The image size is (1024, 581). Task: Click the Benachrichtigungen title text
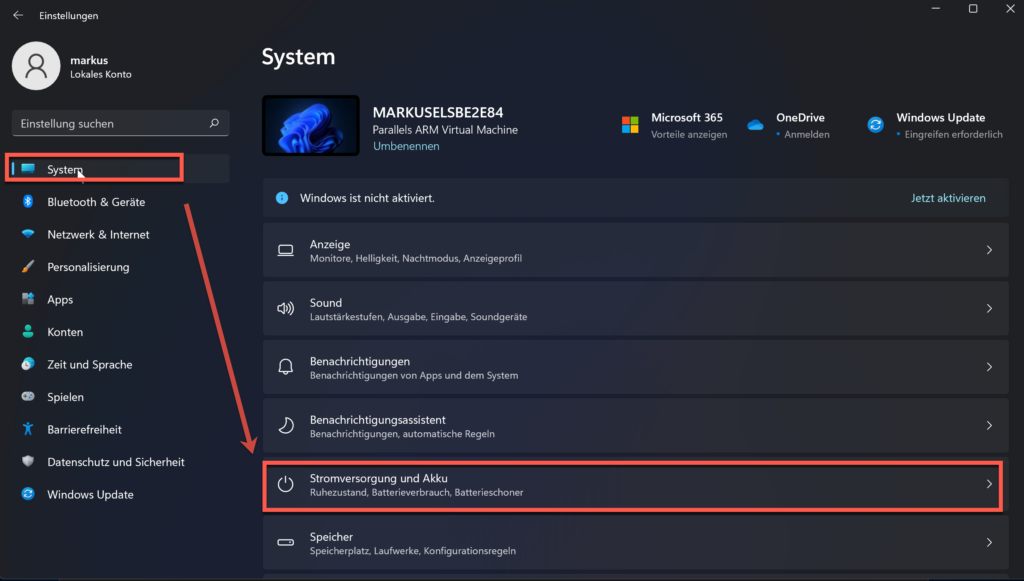coord(360,361)
